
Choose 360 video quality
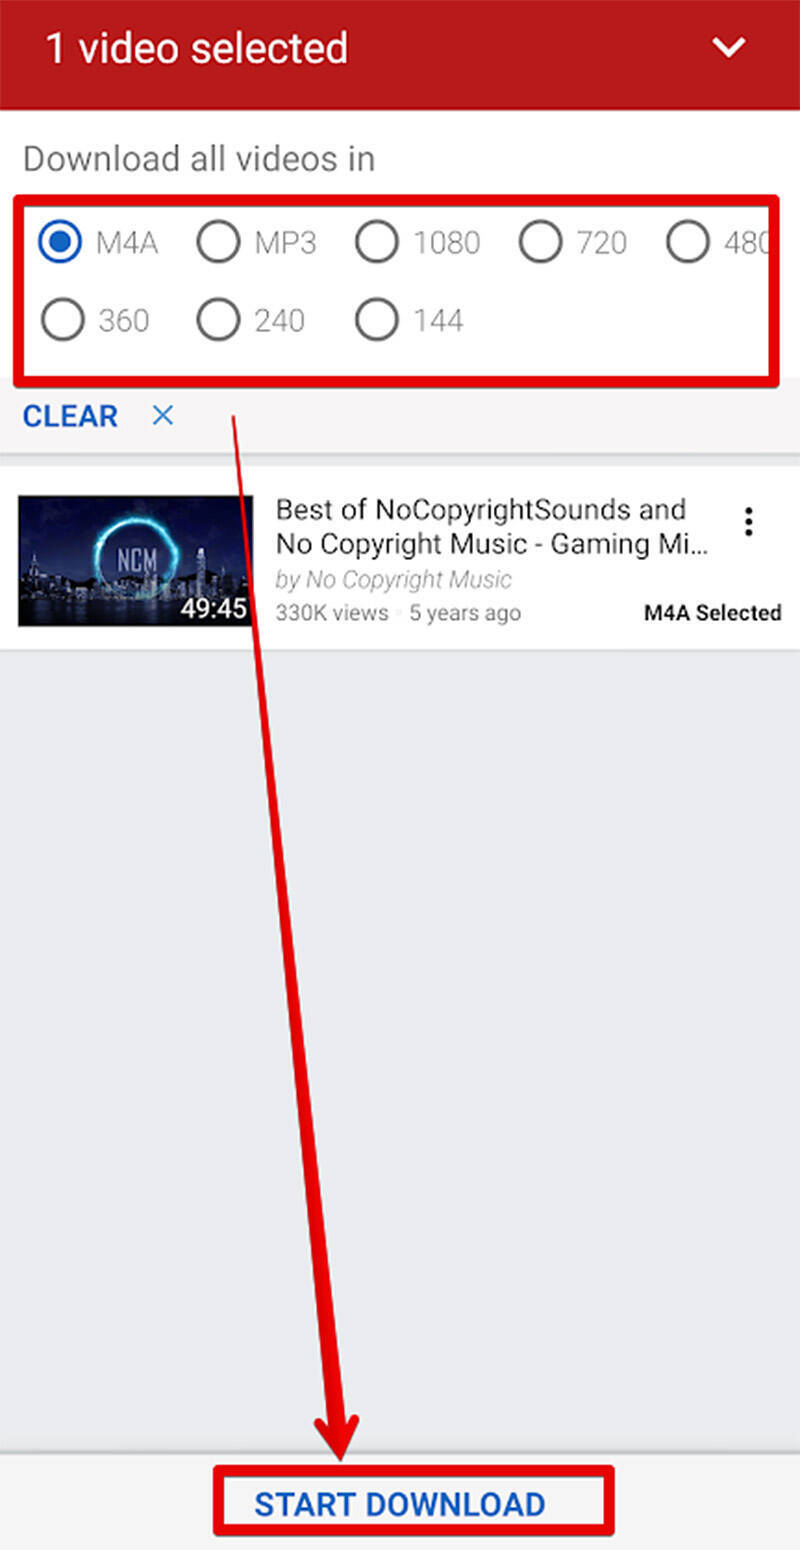tap(62, 320)
